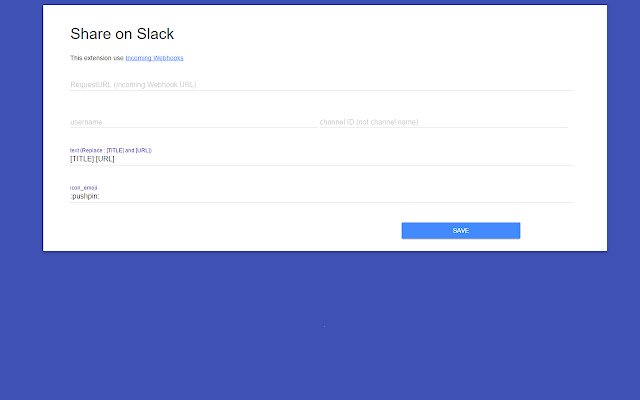640x400 pixels.
Task: Click the 'text (Replace : [TITLE] and [URL])' label
Action: point(111,150)
